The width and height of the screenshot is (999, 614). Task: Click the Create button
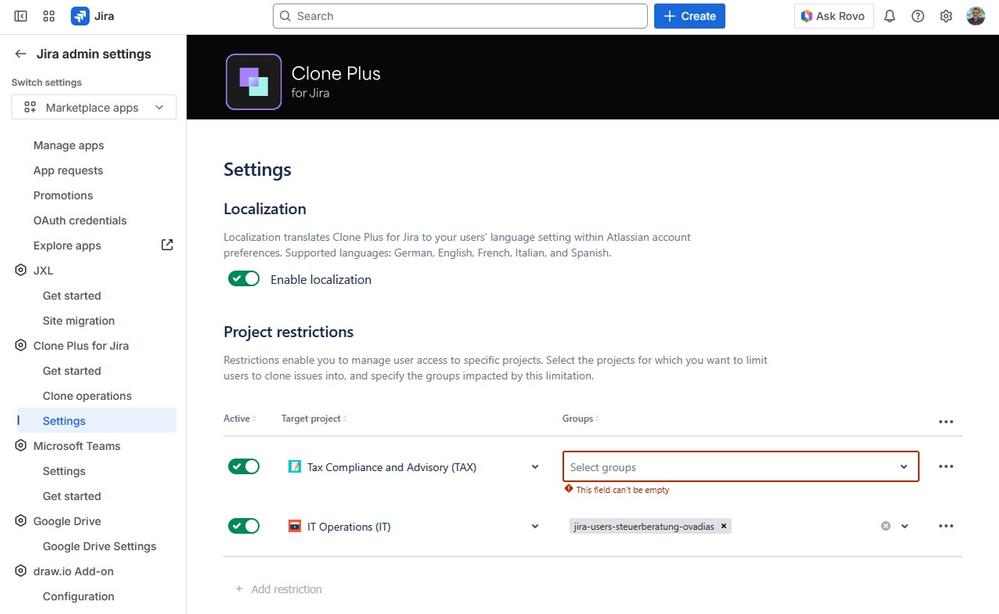point(689,16)
